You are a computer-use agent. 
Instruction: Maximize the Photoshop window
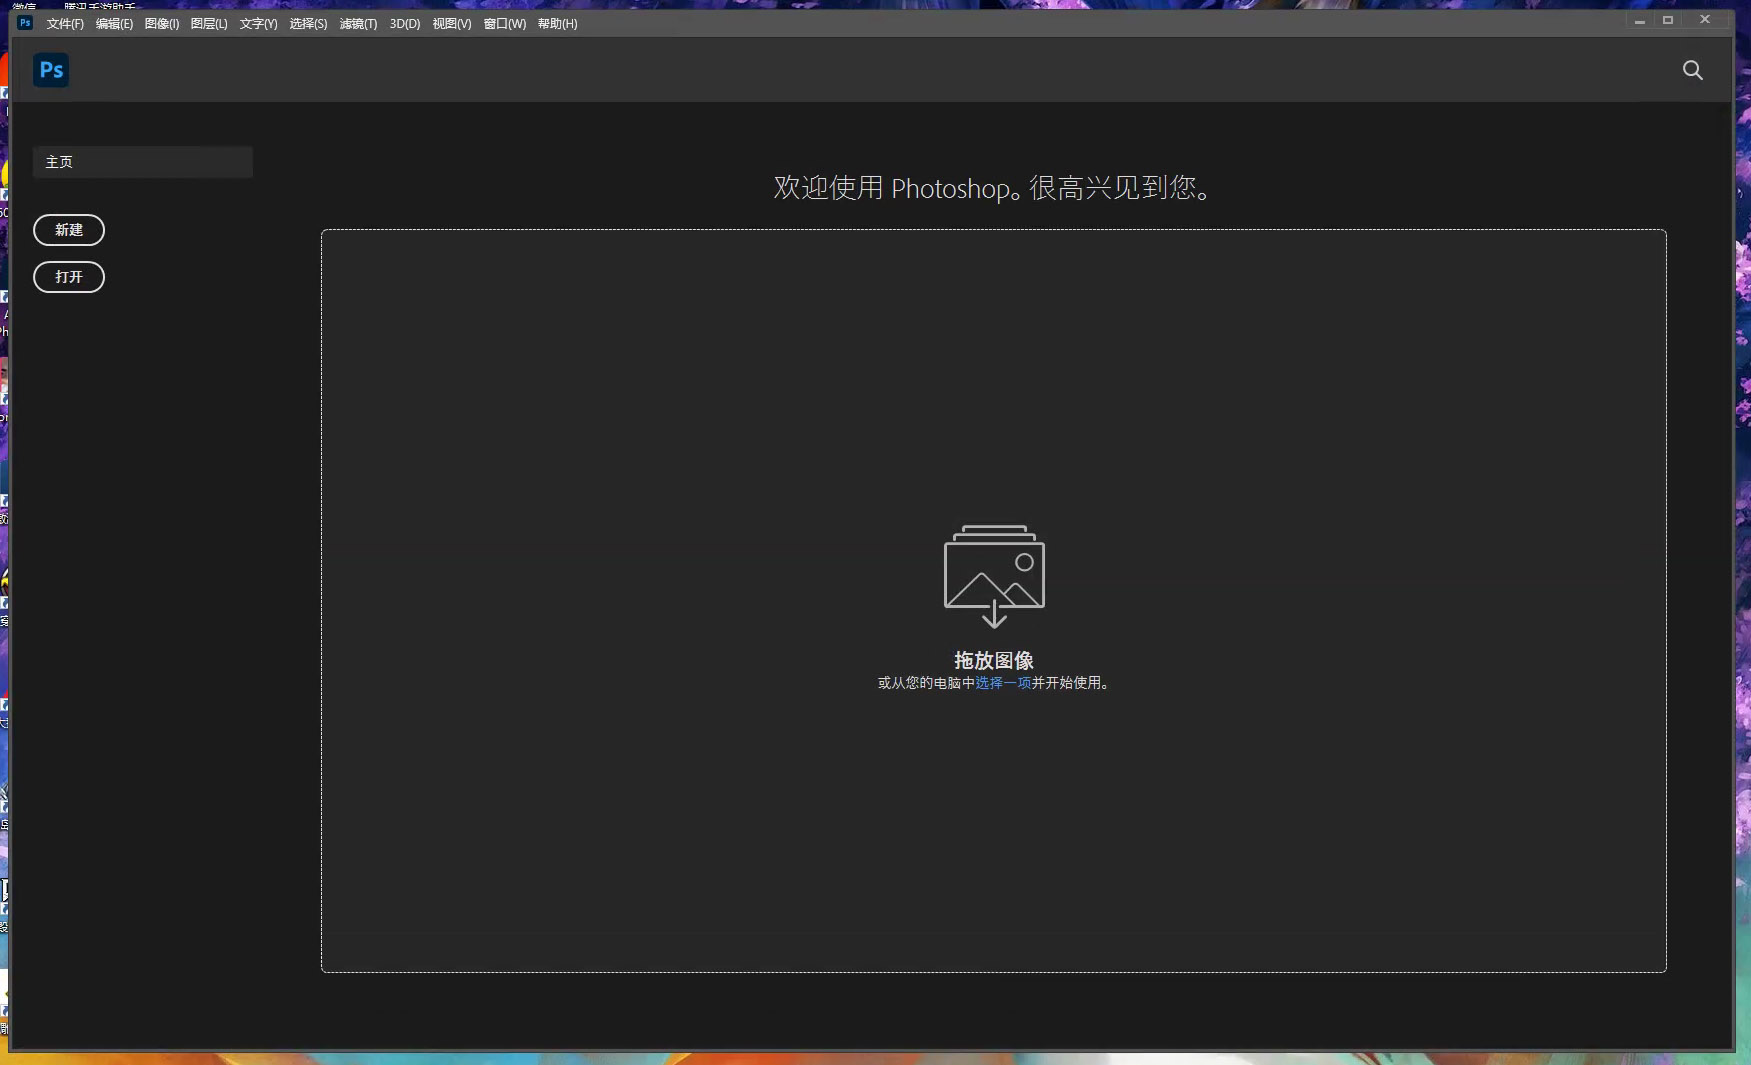tap(1667, 20)
